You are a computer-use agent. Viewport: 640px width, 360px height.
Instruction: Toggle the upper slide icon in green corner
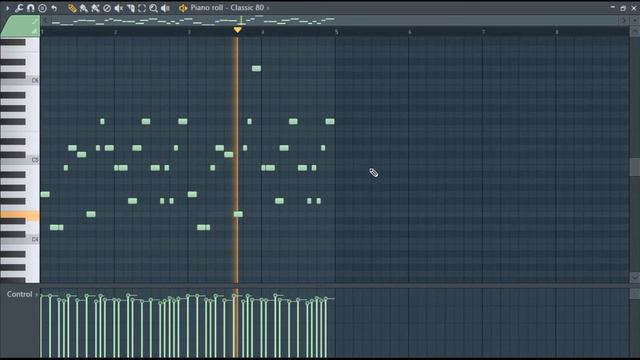pyautogui.click(x=35, y=21)
